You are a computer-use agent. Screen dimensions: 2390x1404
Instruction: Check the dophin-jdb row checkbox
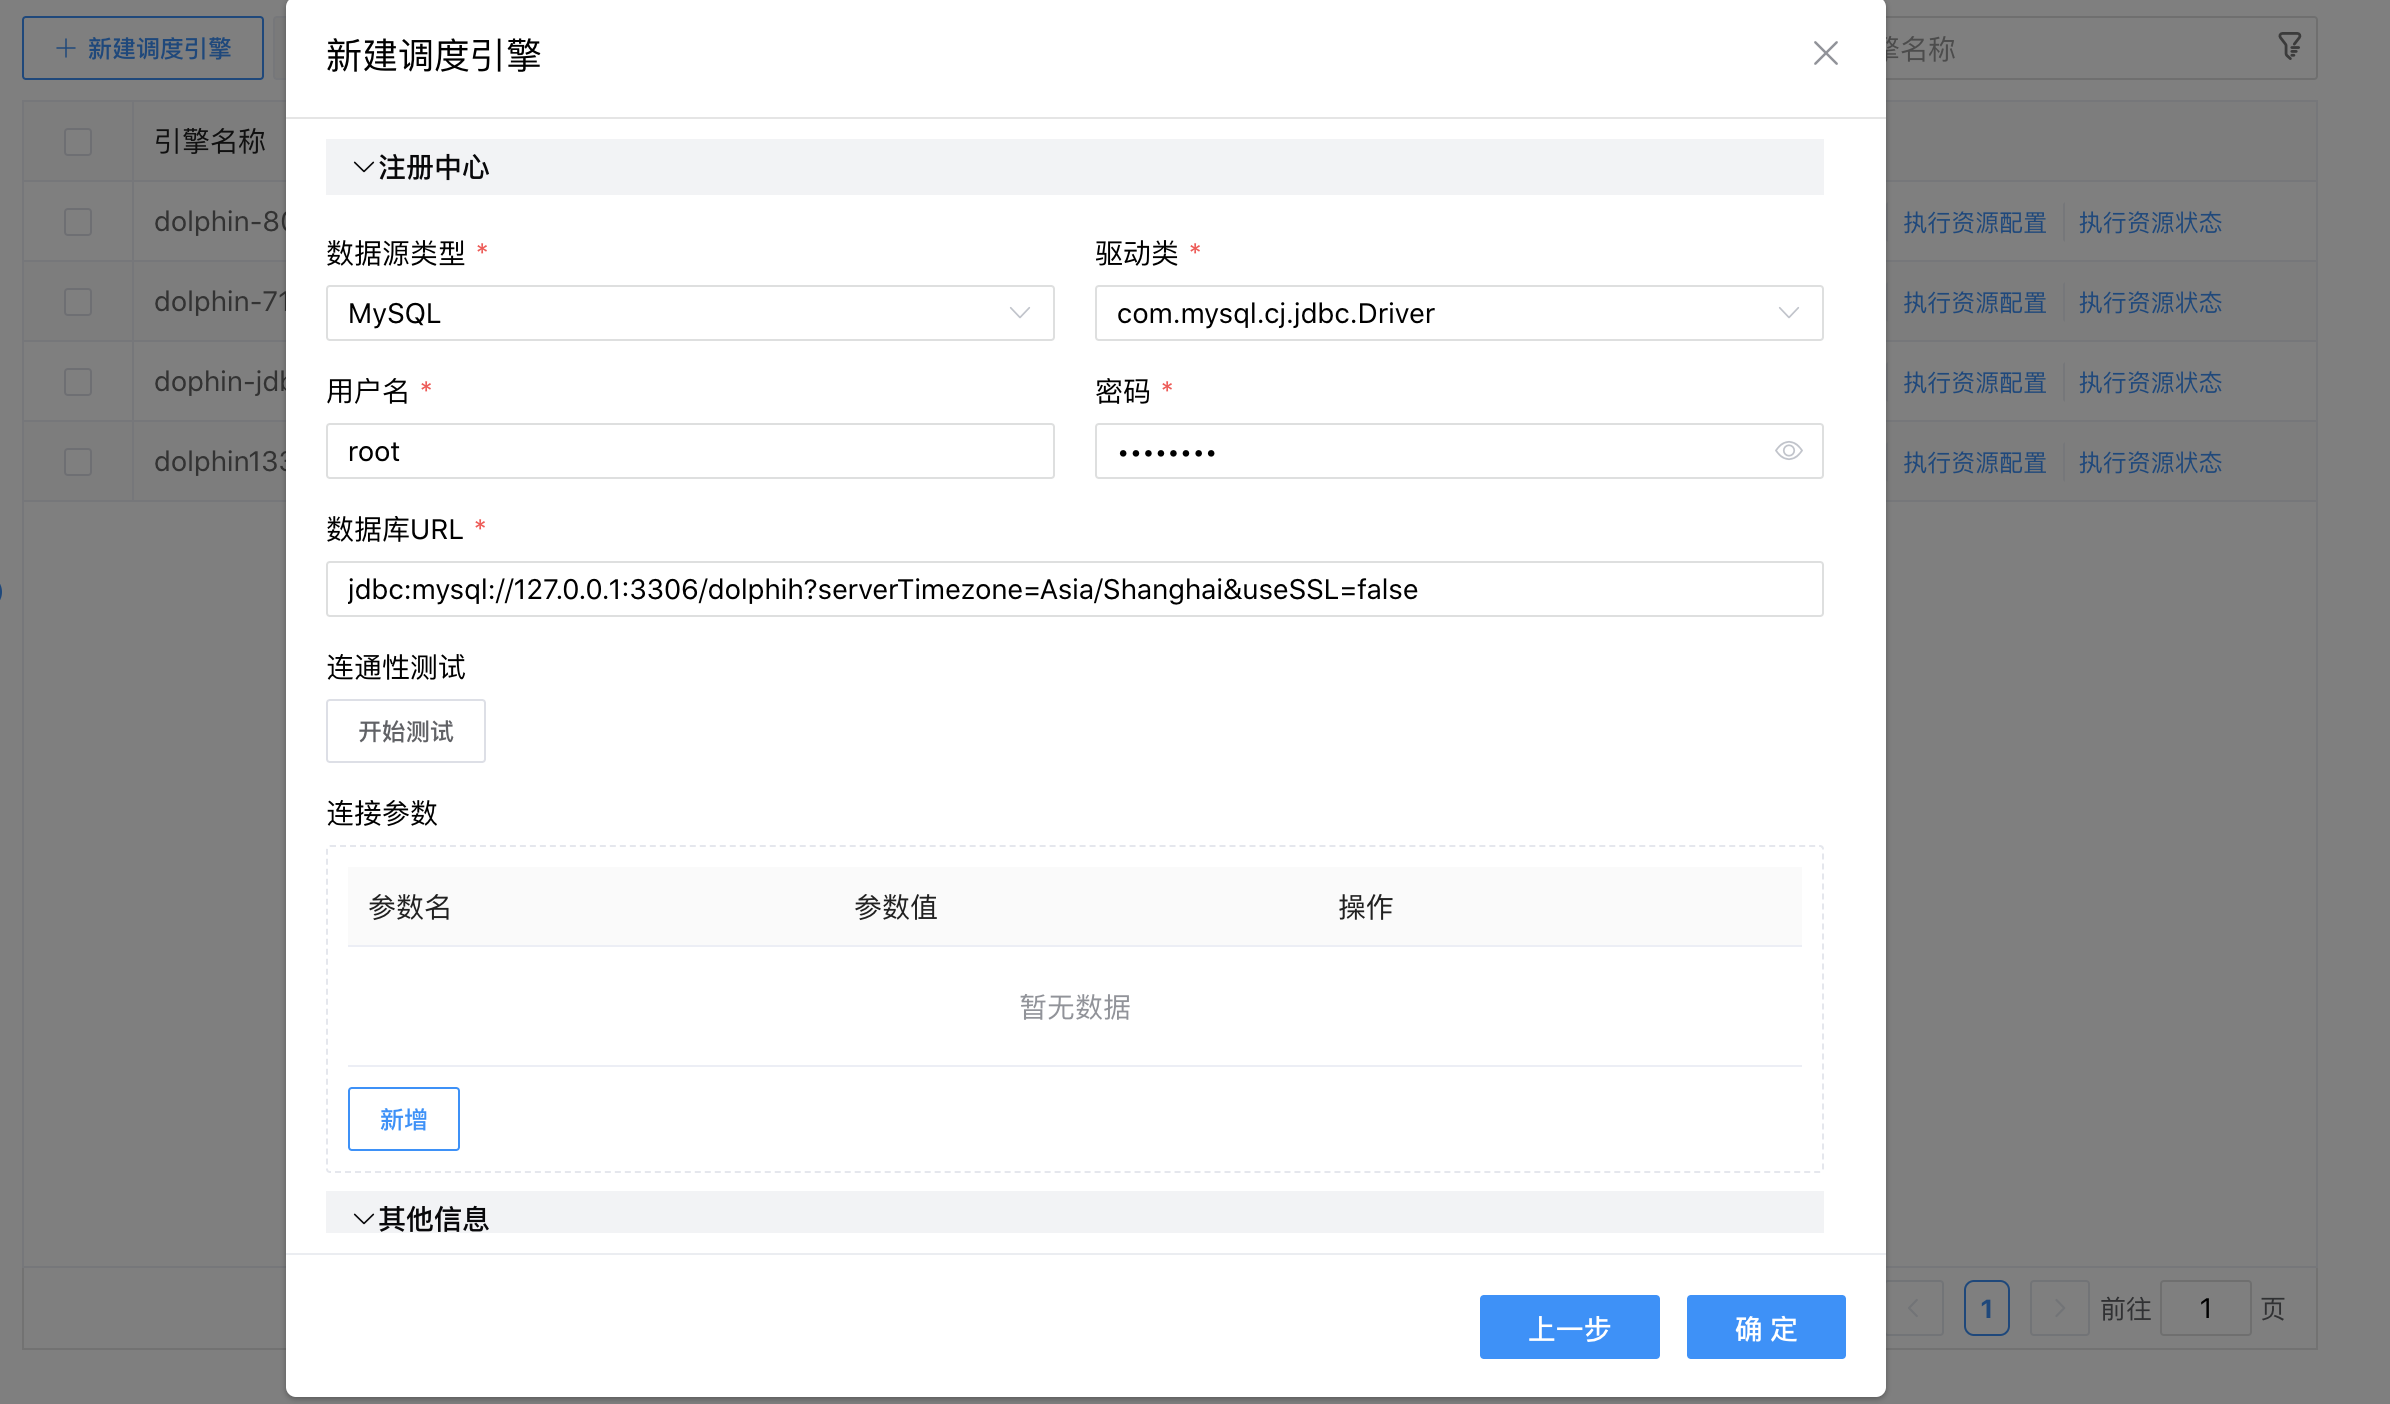coord(78,381)
